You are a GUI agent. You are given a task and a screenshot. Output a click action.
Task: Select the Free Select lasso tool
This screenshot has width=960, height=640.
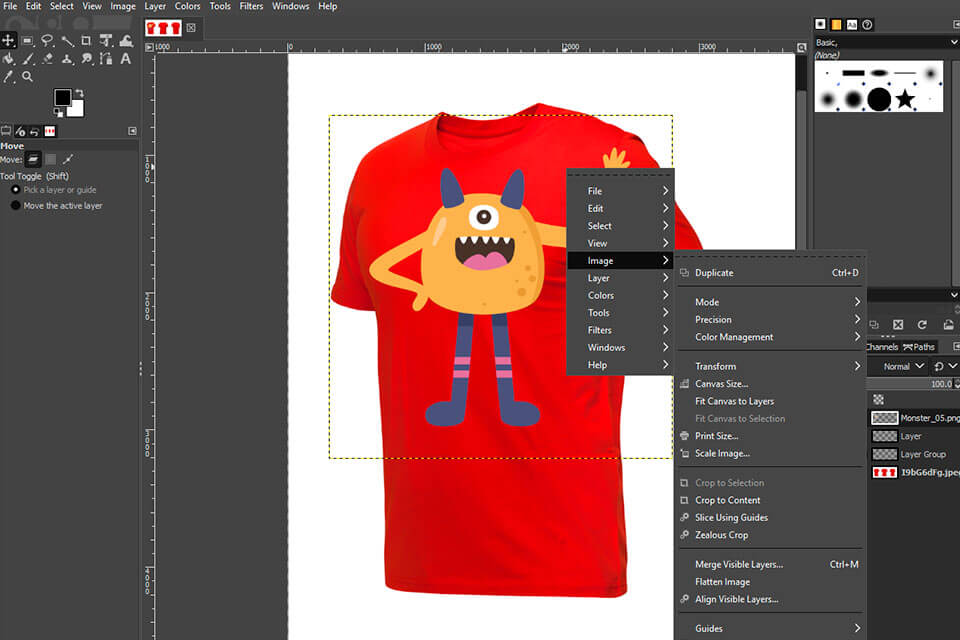point(48,40)
